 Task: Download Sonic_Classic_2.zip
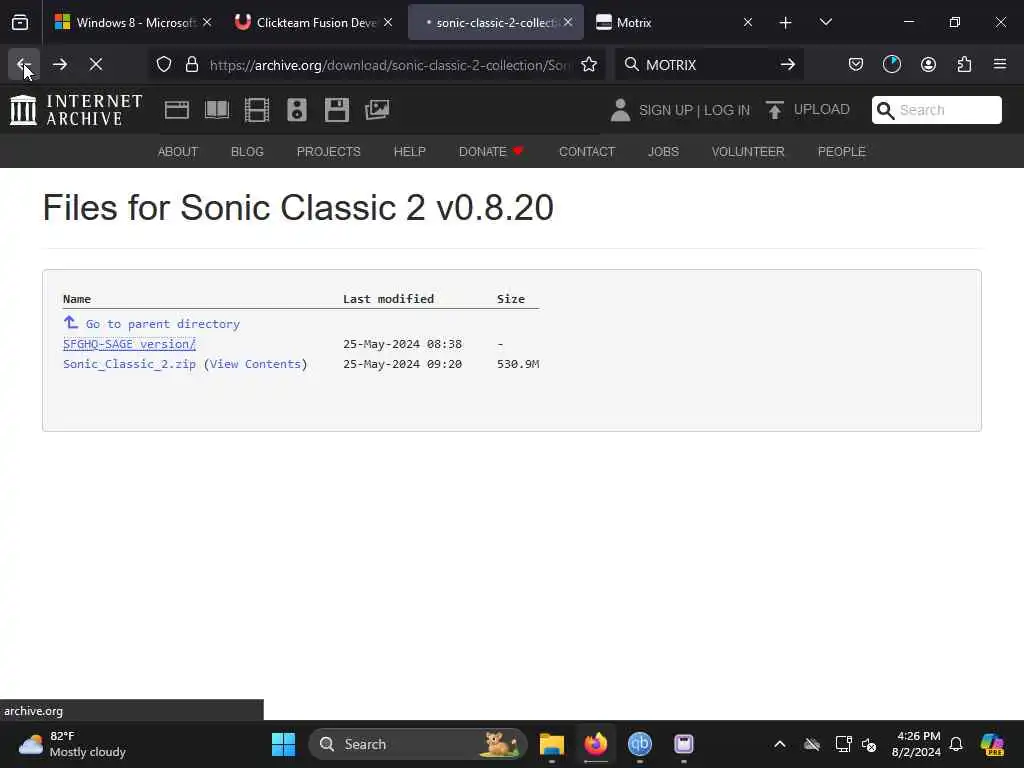pyautogui.click(x=129, y=364)
